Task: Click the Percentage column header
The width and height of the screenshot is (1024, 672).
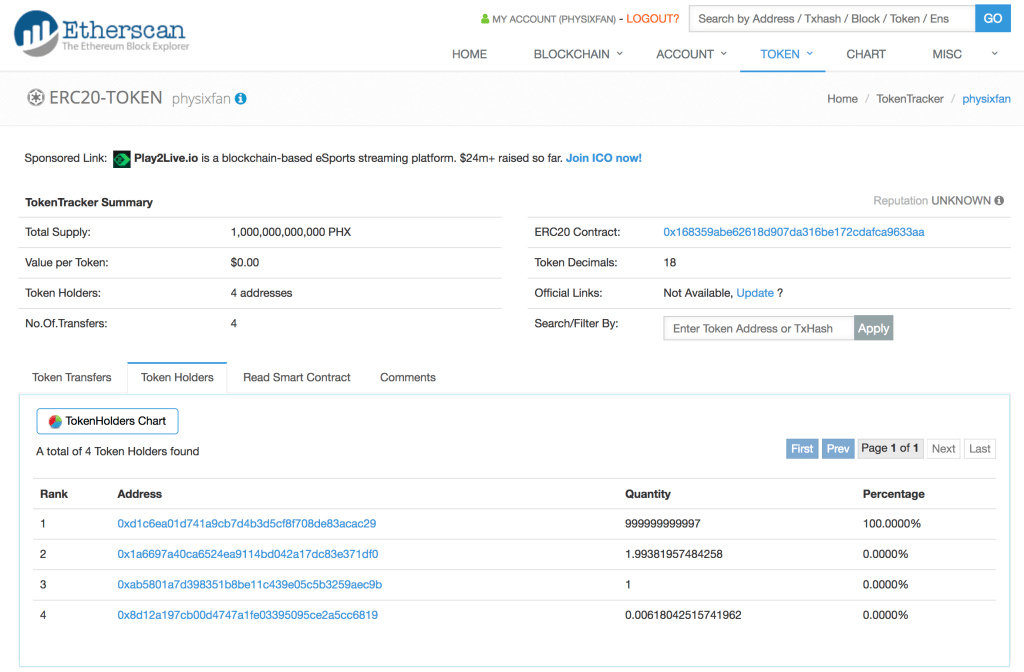Action: pyautogui.click(x=893, y=494)
